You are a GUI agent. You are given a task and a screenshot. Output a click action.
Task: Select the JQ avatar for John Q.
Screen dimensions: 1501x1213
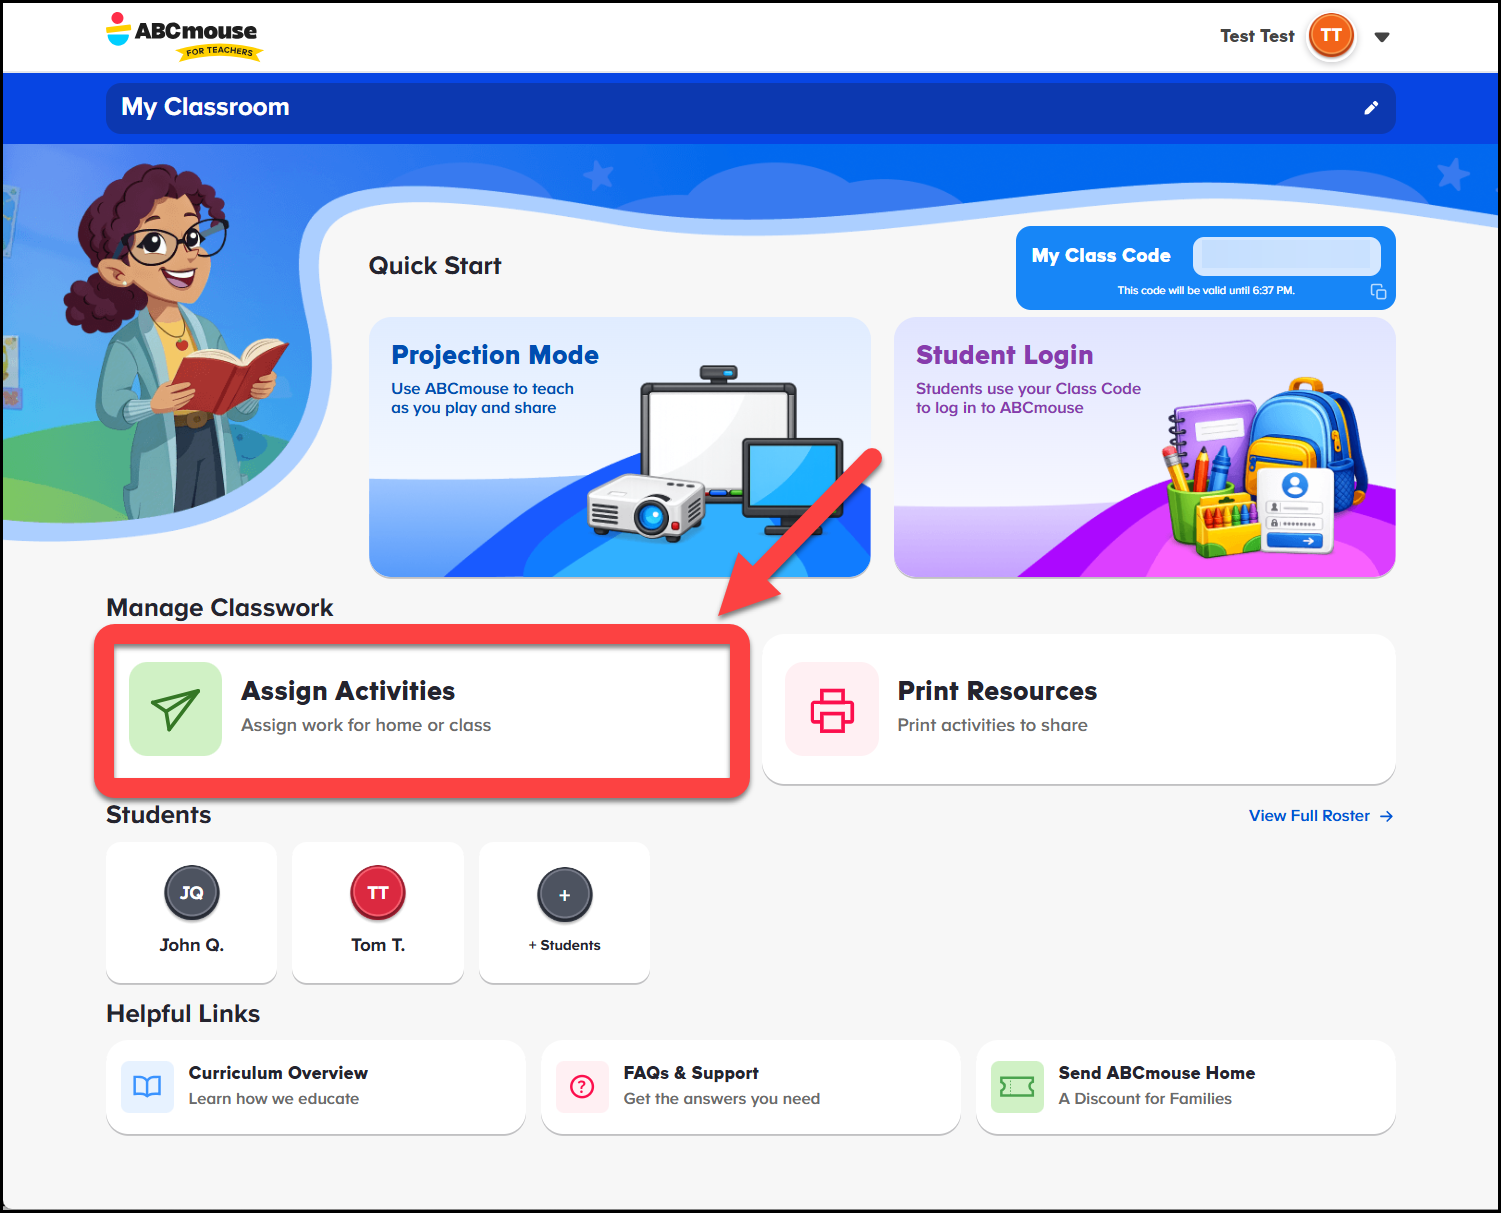click(192, 893)
